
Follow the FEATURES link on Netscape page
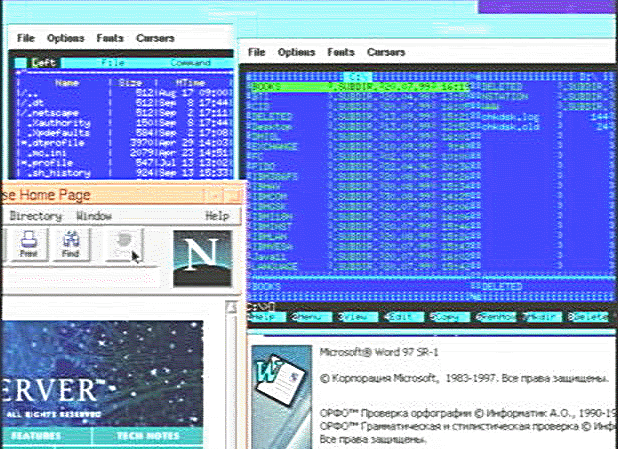point(36,436)
